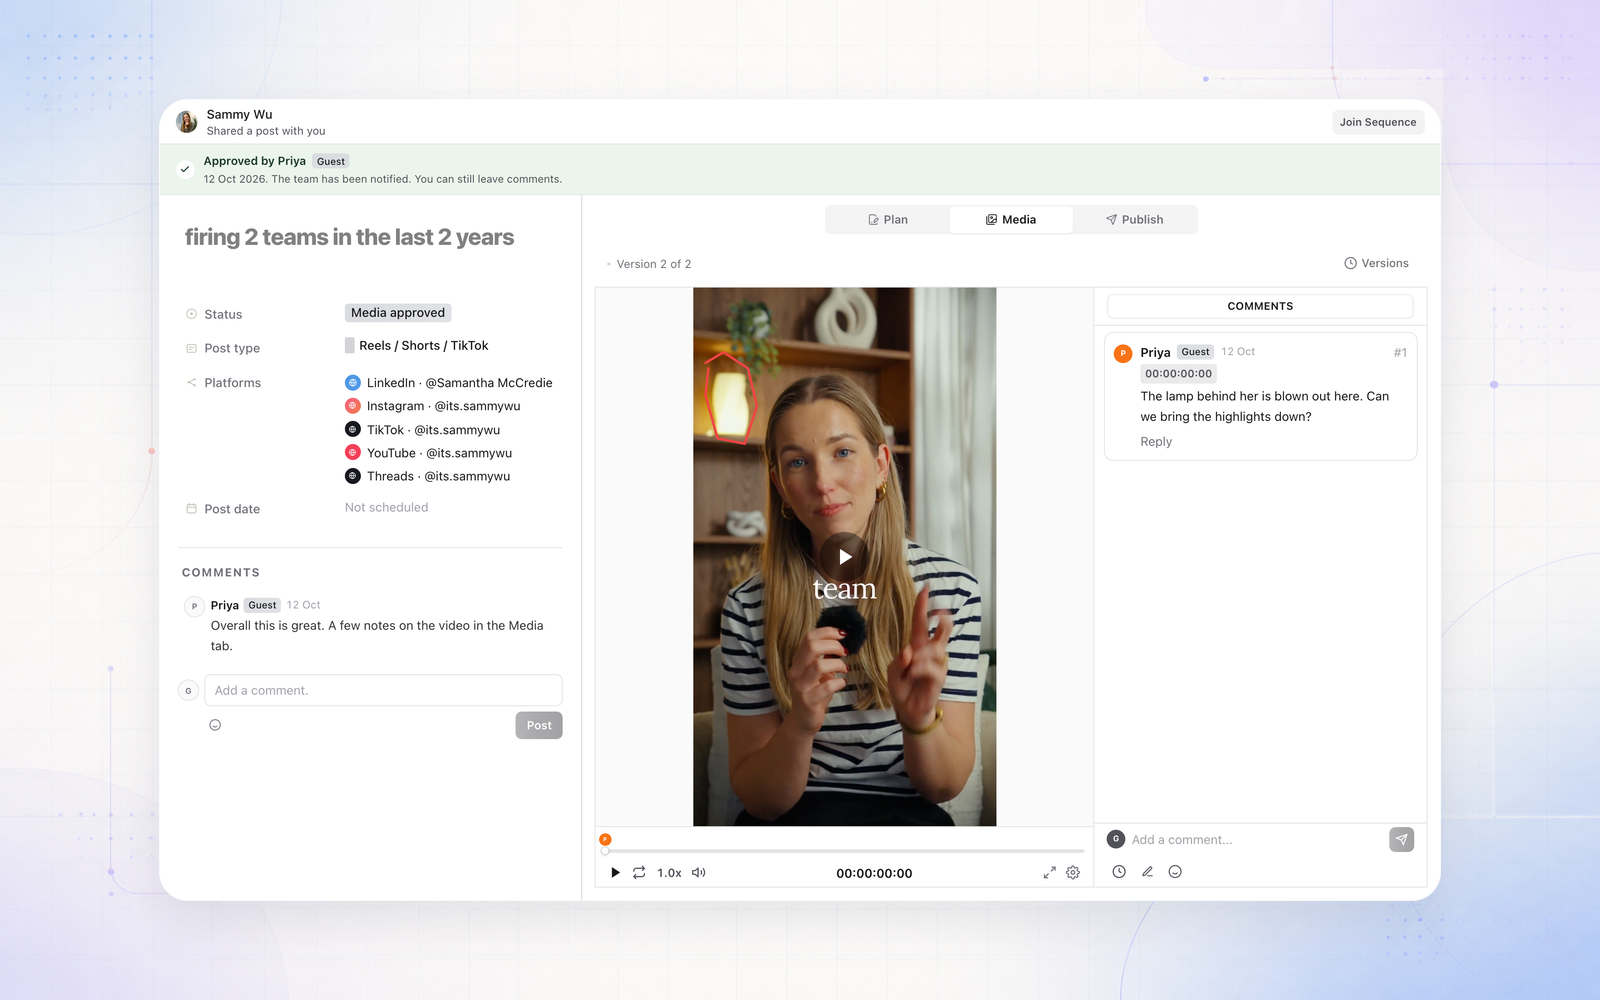
Task: Click the COMMENTS header in media panel
Action: point(1260,306)
